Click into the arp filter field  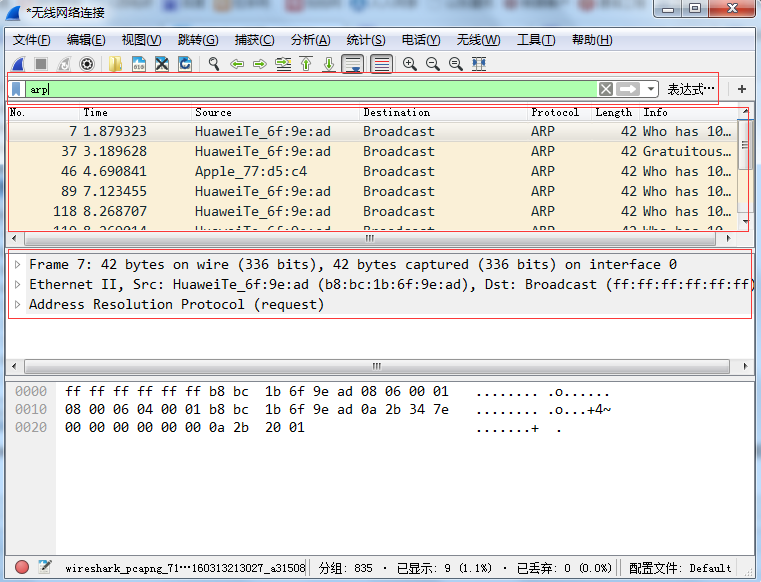(311, 89)
